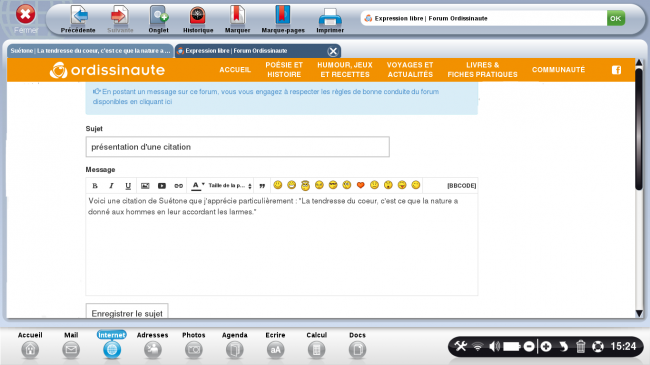Click the volume speaker icon
Image resolution: width=650 pixels, height=365 pixels.
tap(494, 346)
